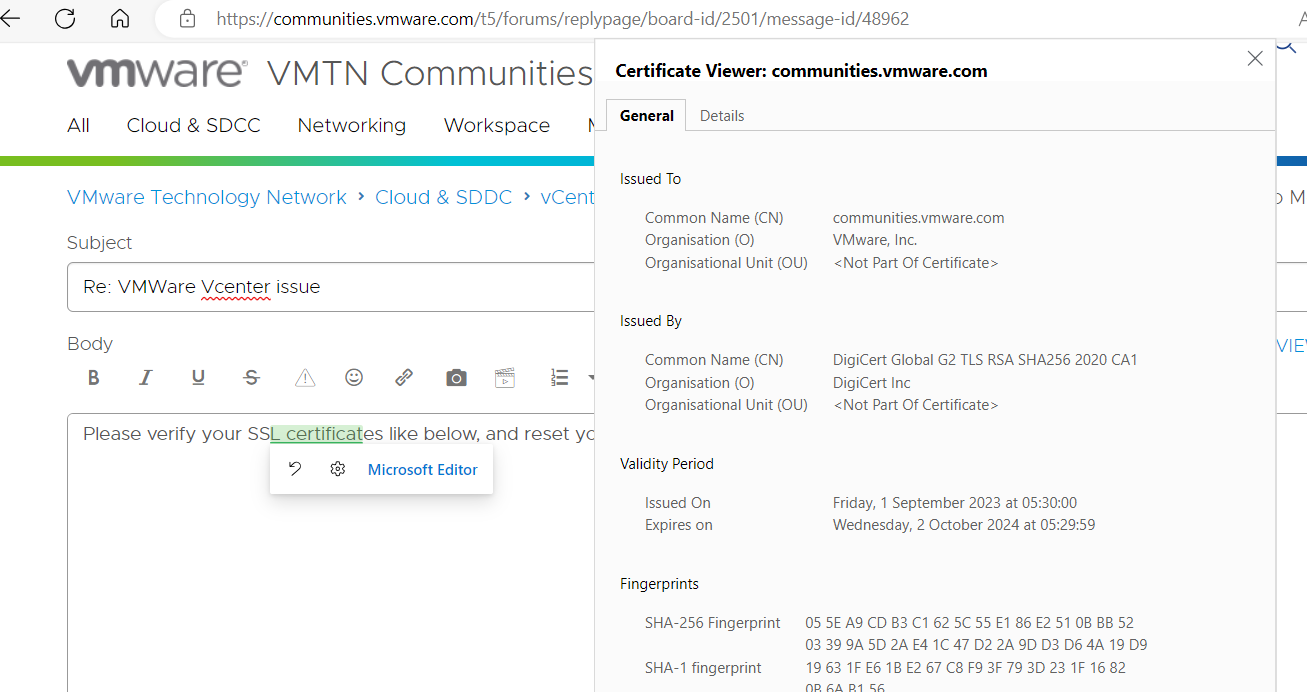
Task: Toggle bold formatting
Action: click(x=93, y=377)
